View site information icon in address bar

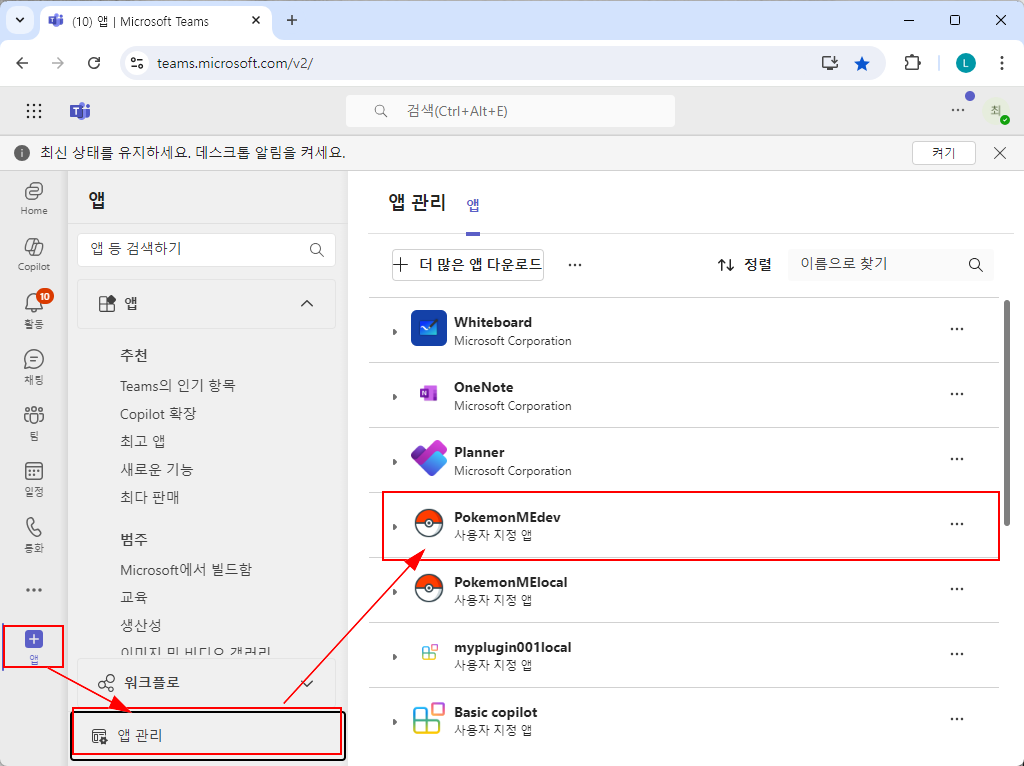coord(137,63)
